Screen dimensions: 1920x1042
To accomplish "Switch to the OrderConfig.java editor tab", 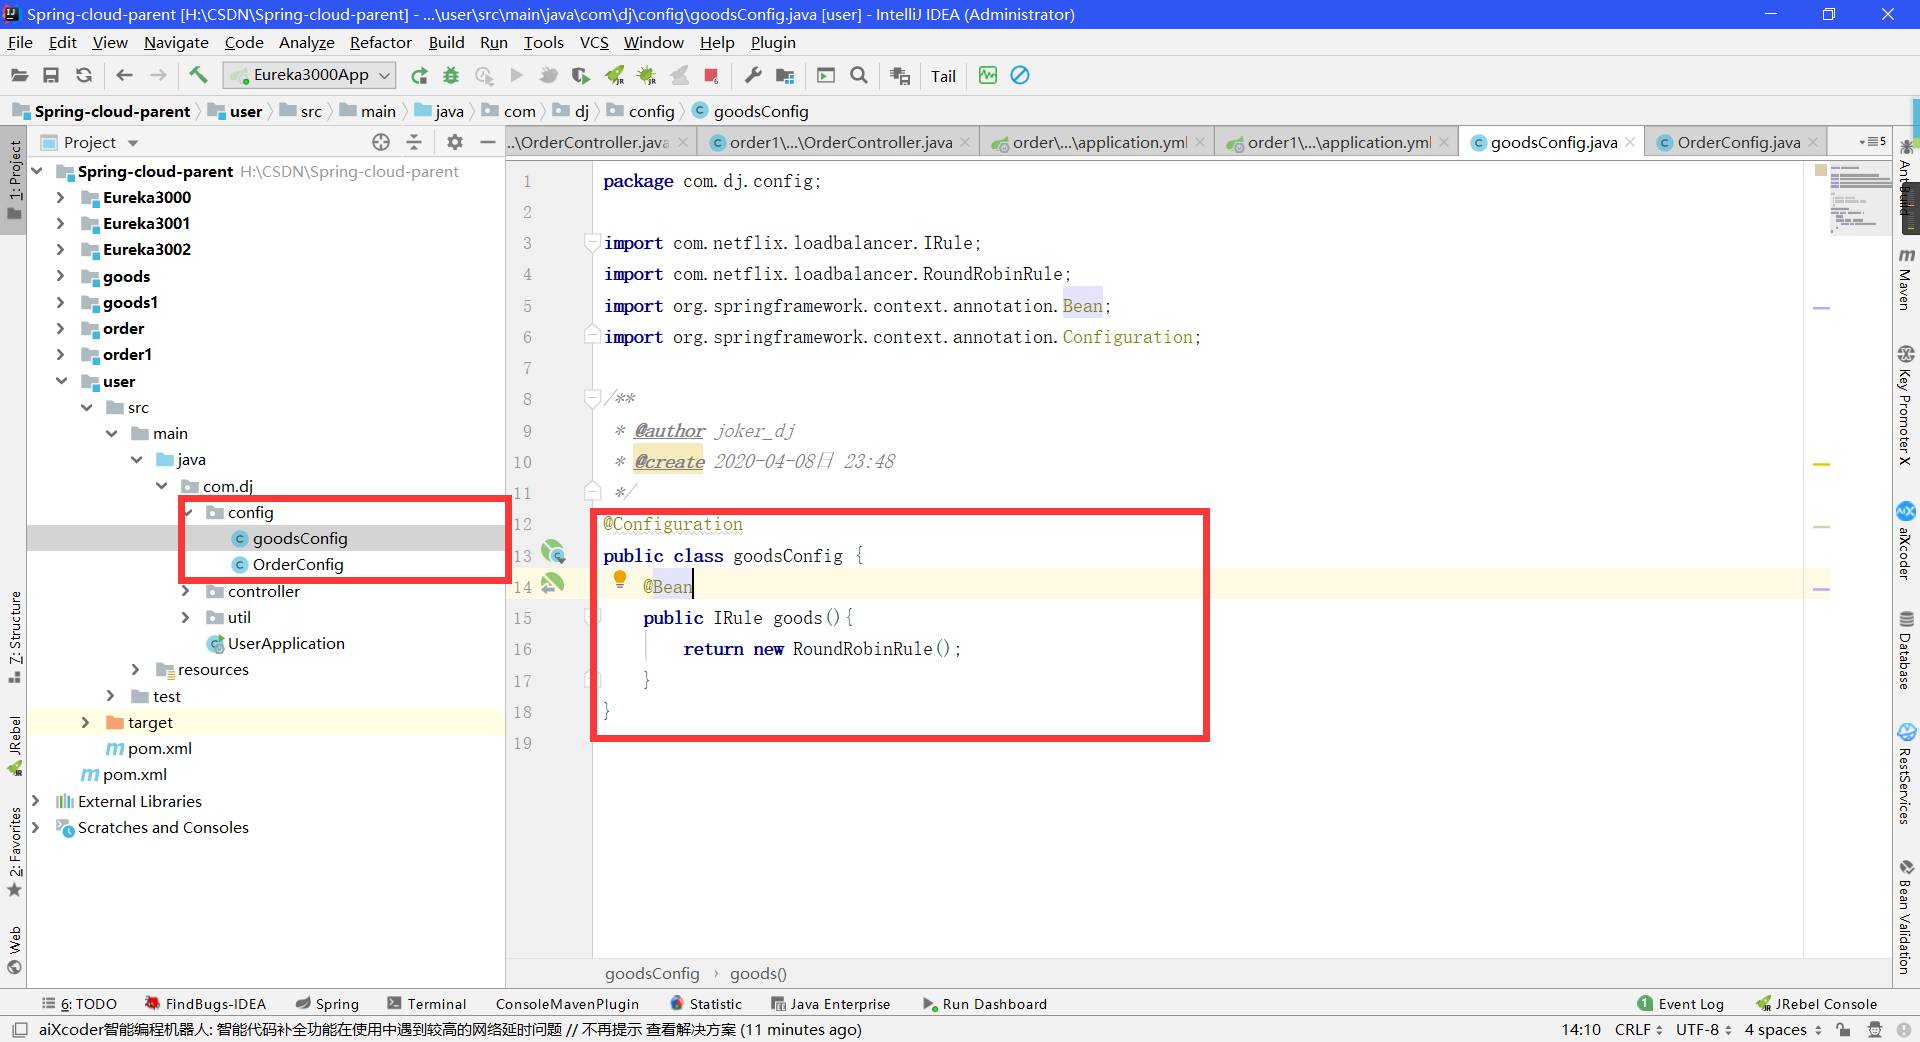I will (x=1738, y=142).
